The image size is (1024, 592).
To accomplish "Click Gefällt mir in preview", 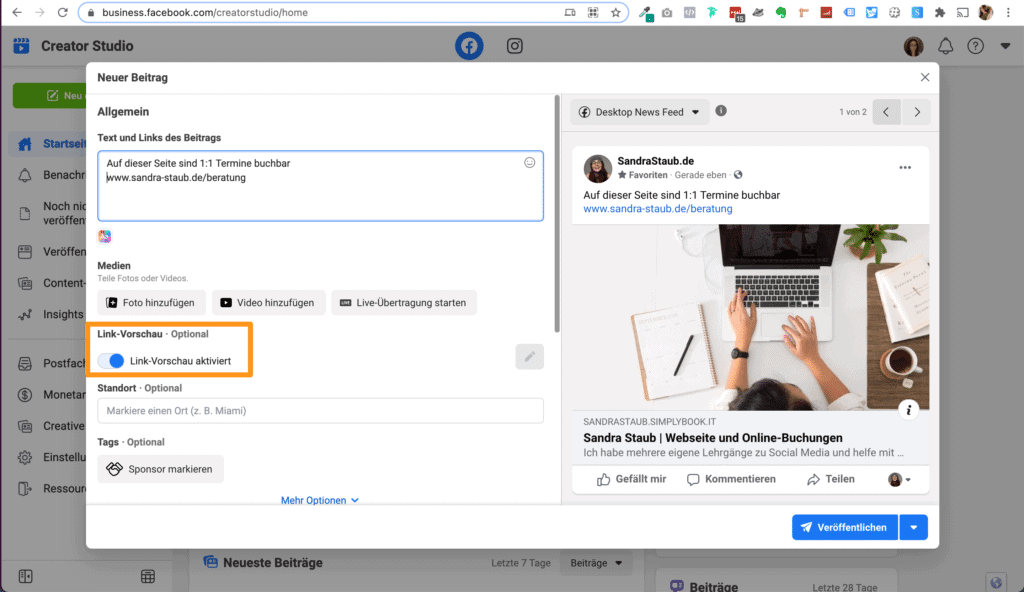I will (631, 479).
